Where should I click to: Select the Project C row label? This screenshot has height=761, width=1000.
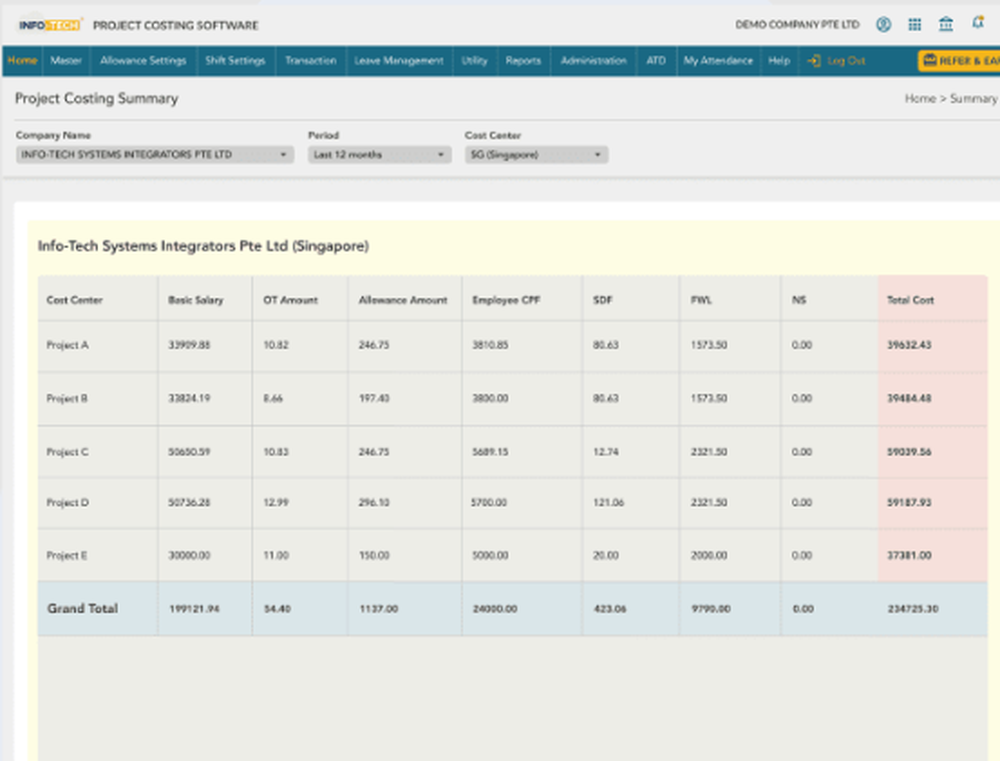(x=67, y=452)
